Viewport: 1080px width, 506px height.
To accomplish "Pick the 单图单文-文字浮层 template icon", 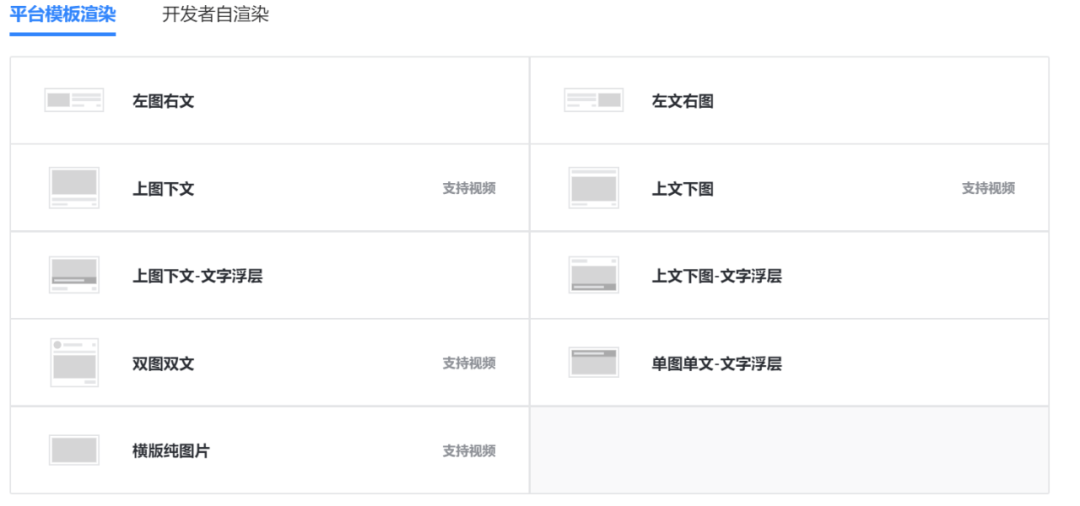I will (594, 362).
